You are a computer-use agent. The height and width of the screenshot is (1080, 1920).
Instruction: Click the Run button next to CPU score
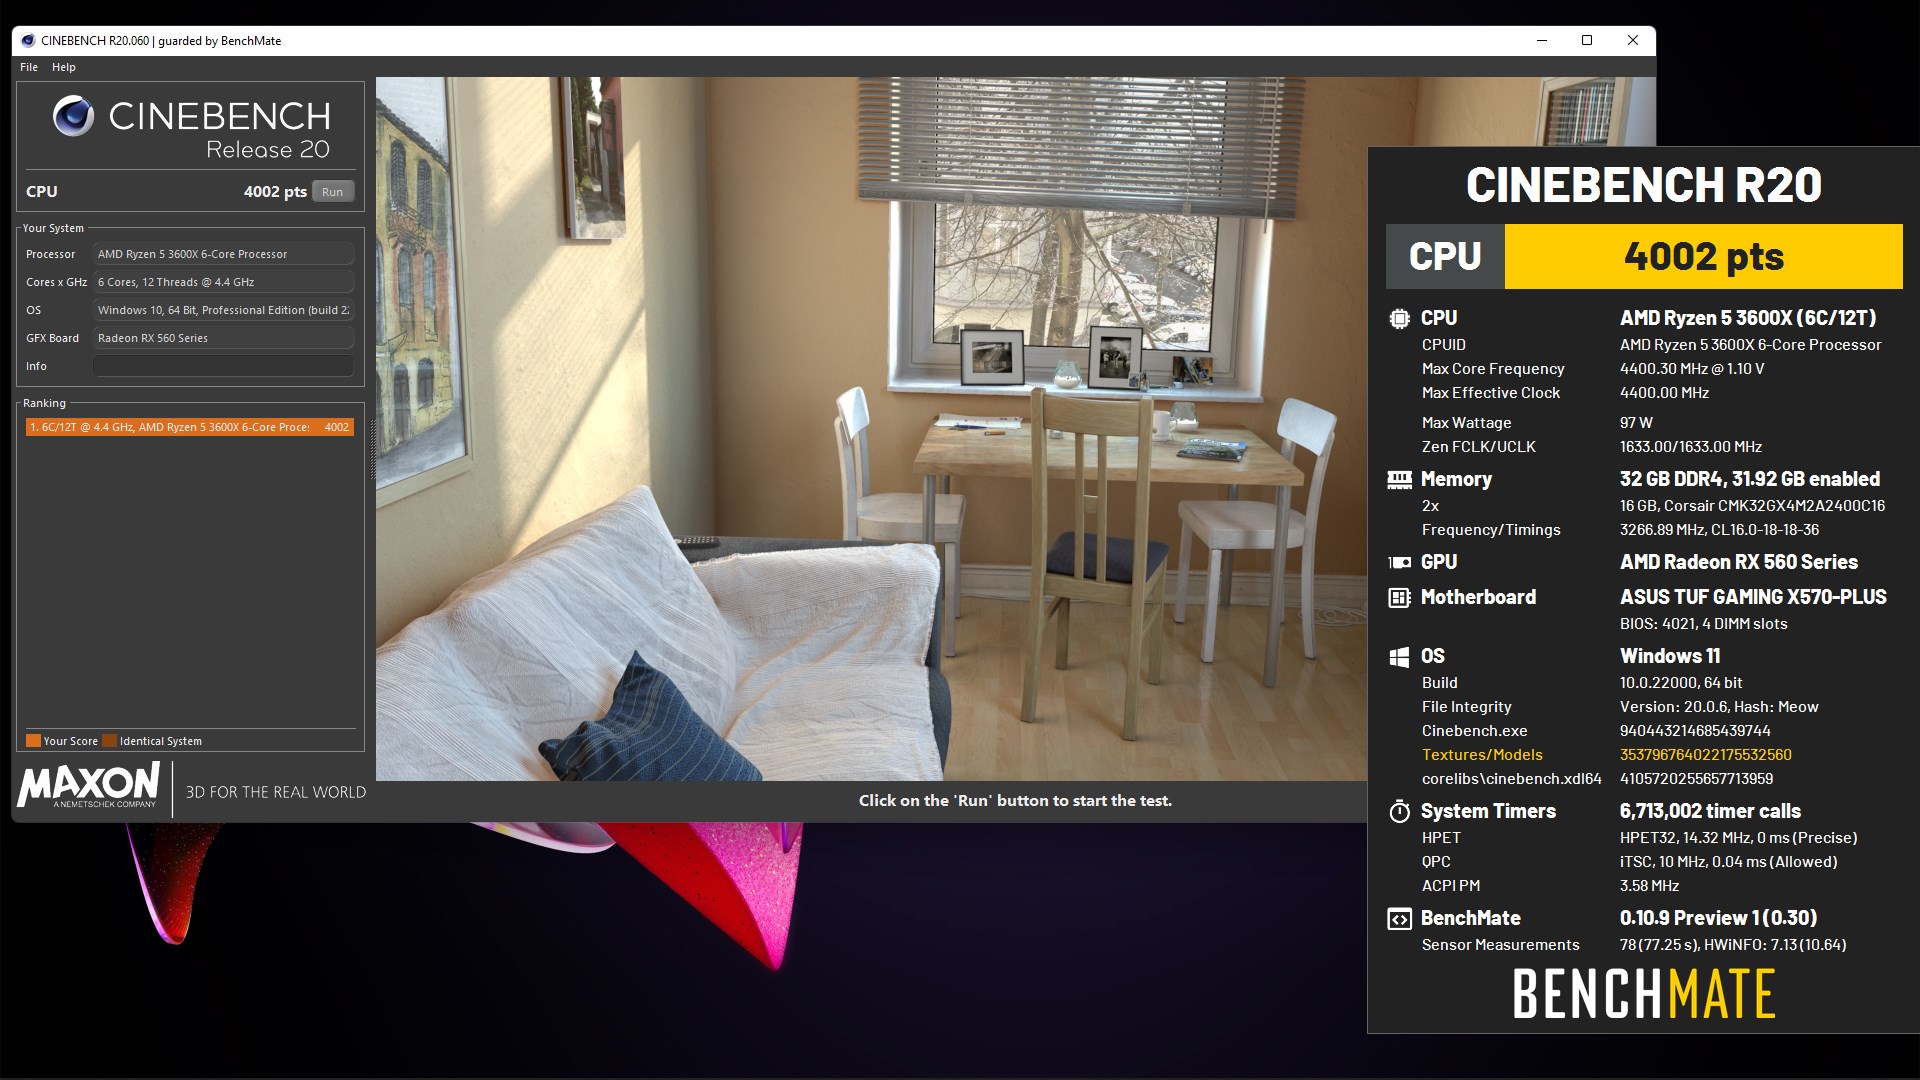click(333, 192)
